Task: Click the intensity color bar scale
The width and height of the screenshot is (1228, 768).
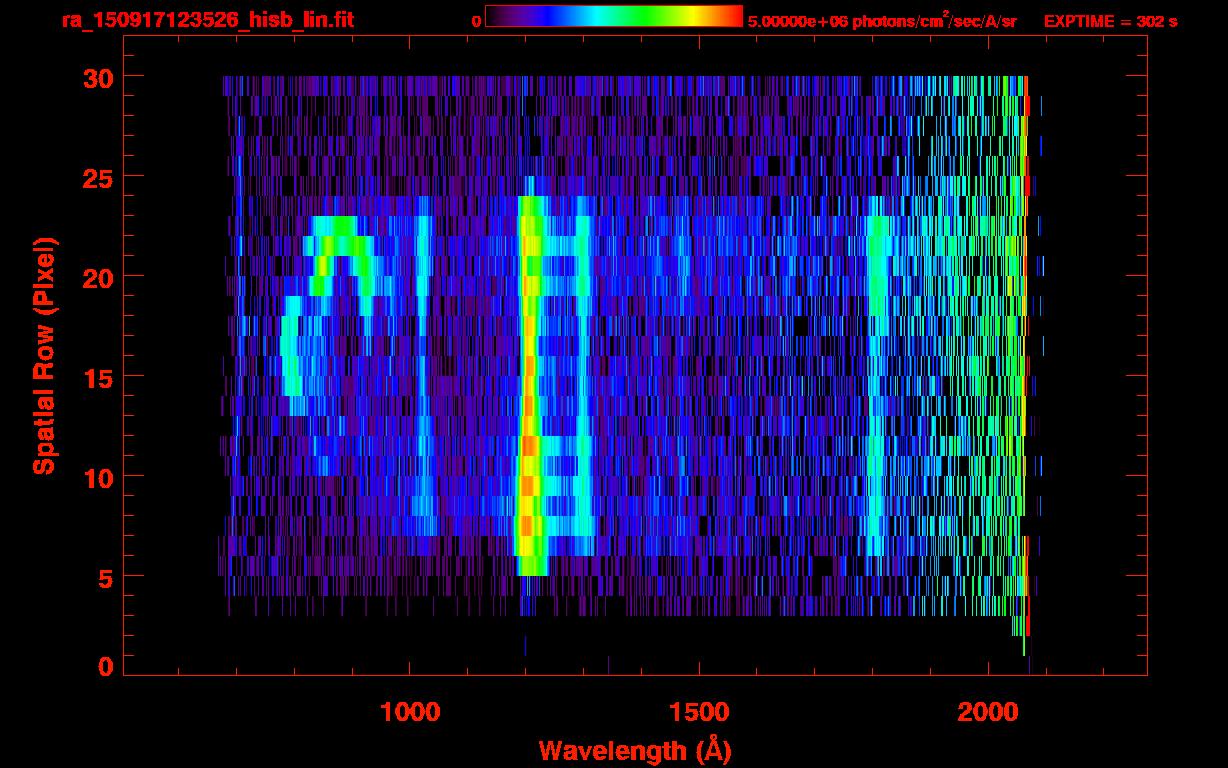Action: click(614, 16)
